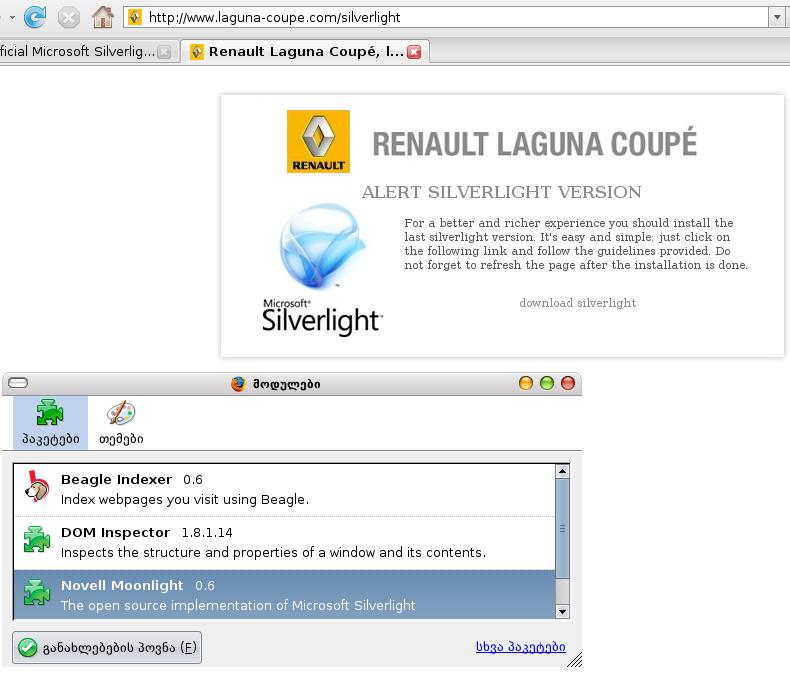Go to the home page icon
This screenshot has width=790, height=681.
(103, 17)
